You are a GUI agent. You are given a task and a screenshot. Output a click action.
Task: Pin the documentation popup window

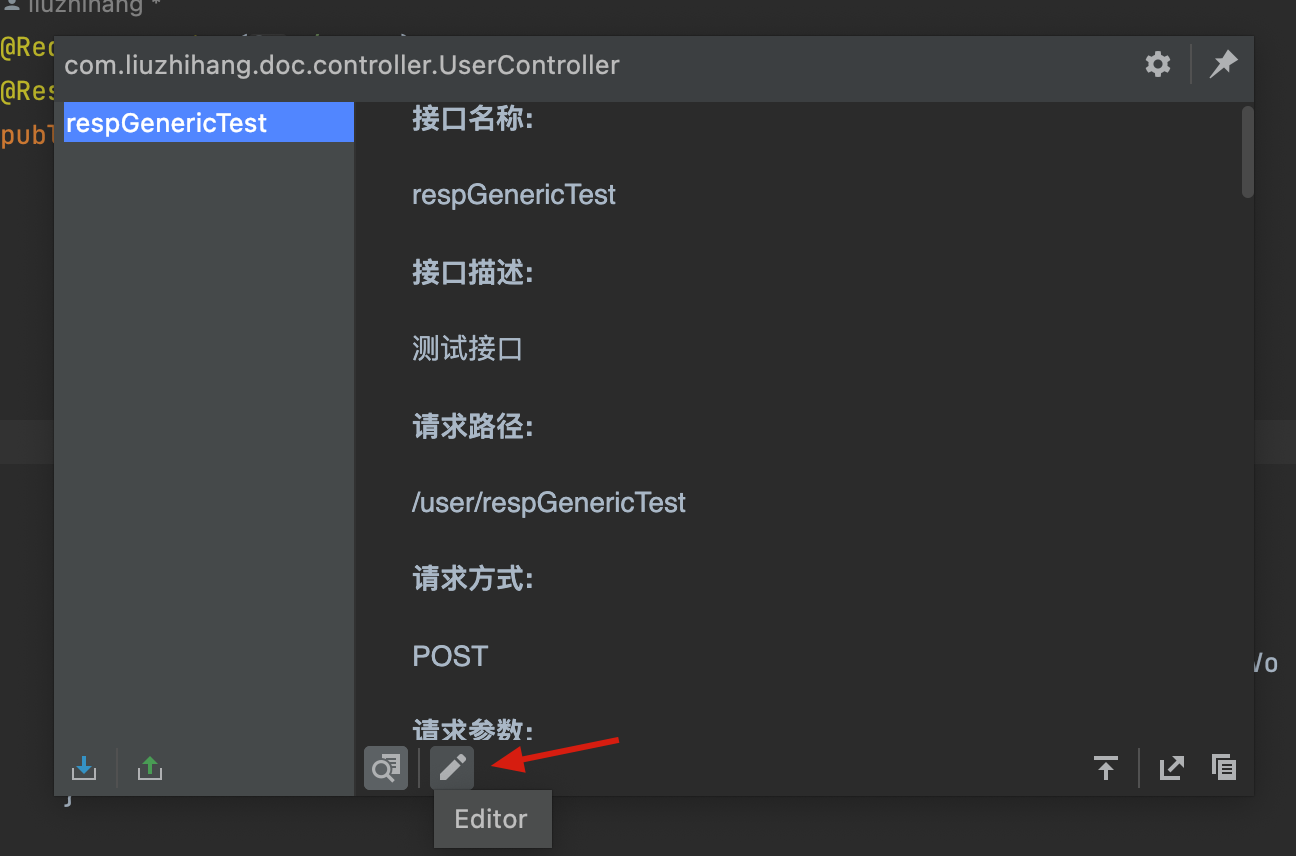pos(1223,65)
